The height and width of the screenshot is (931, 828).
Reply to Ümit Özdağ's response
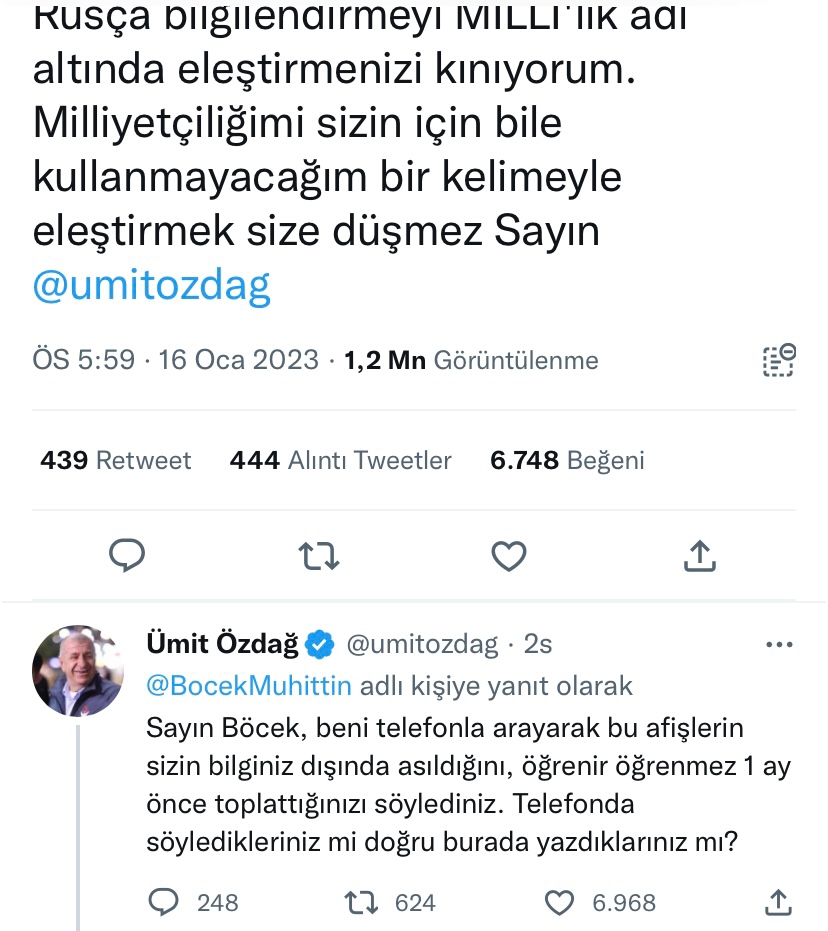click(163, 902)
